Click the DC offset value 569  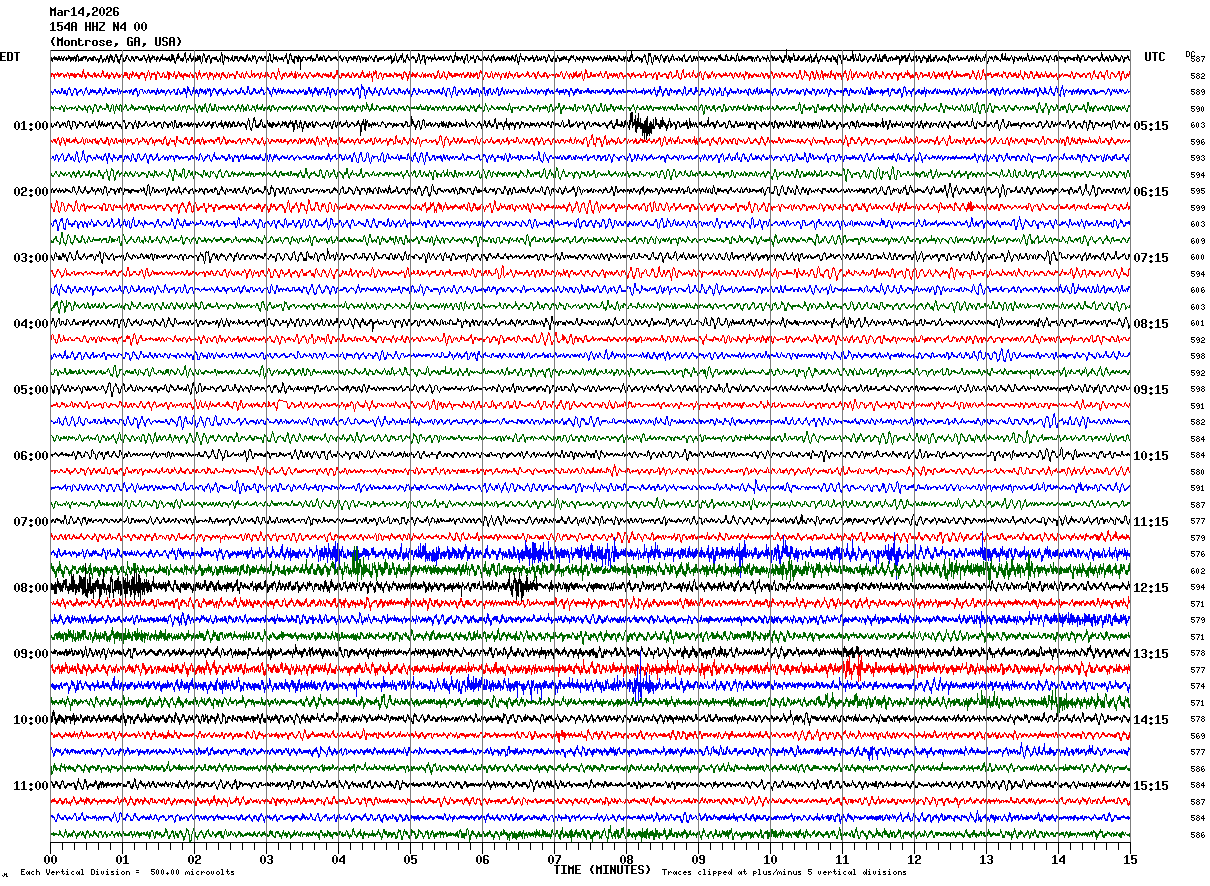tap(1197, 736)
